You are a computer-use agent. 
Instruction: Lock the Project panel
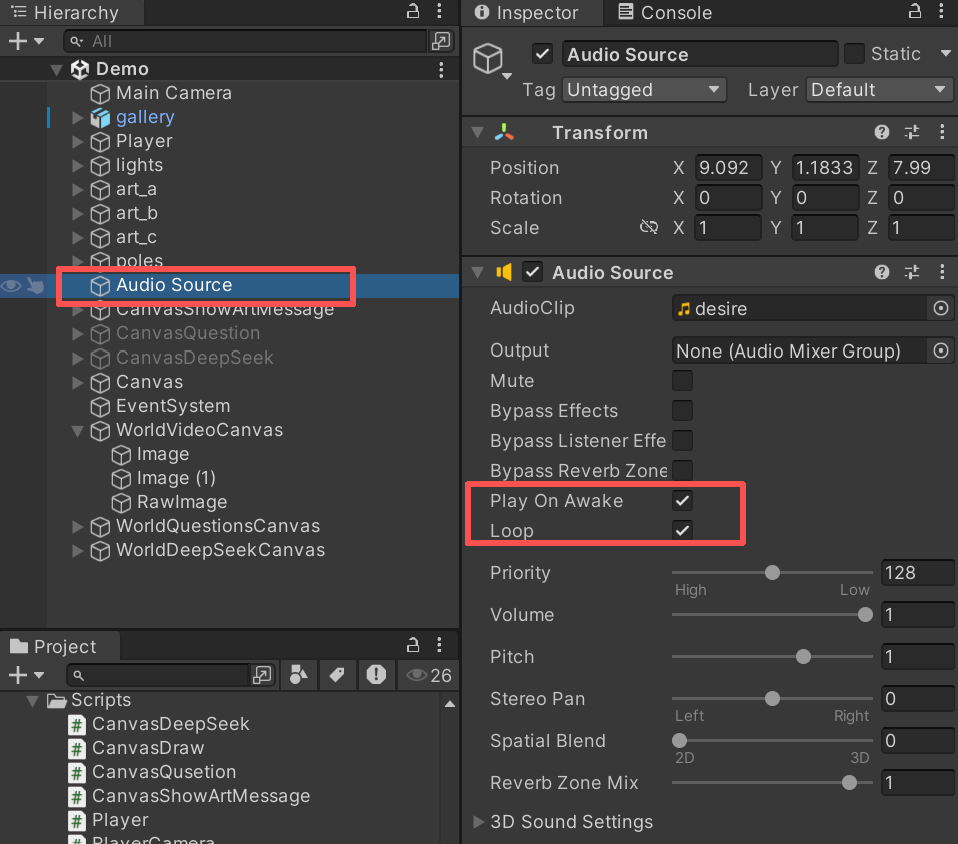pos(413,645)
